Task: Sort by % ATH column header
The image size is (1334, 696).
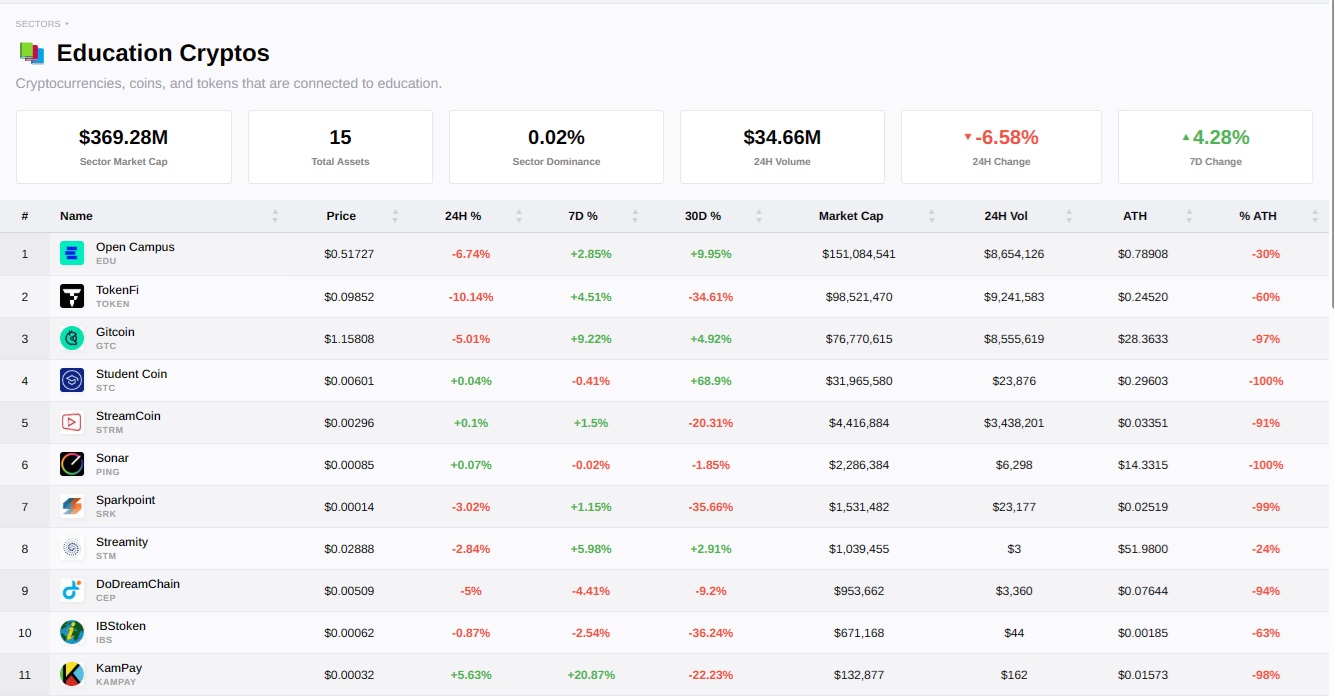Action: click(x=1257, y=216)
